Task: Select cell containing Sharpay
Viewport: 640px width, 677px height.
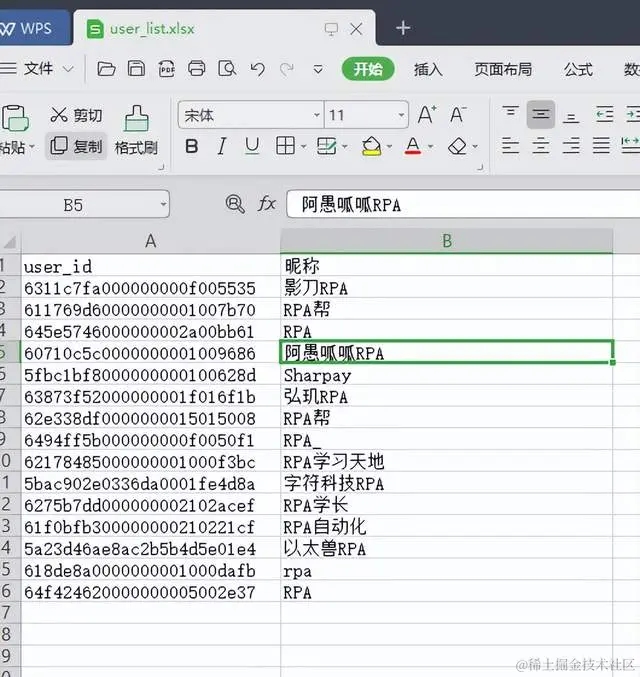Action: point(447,375)
